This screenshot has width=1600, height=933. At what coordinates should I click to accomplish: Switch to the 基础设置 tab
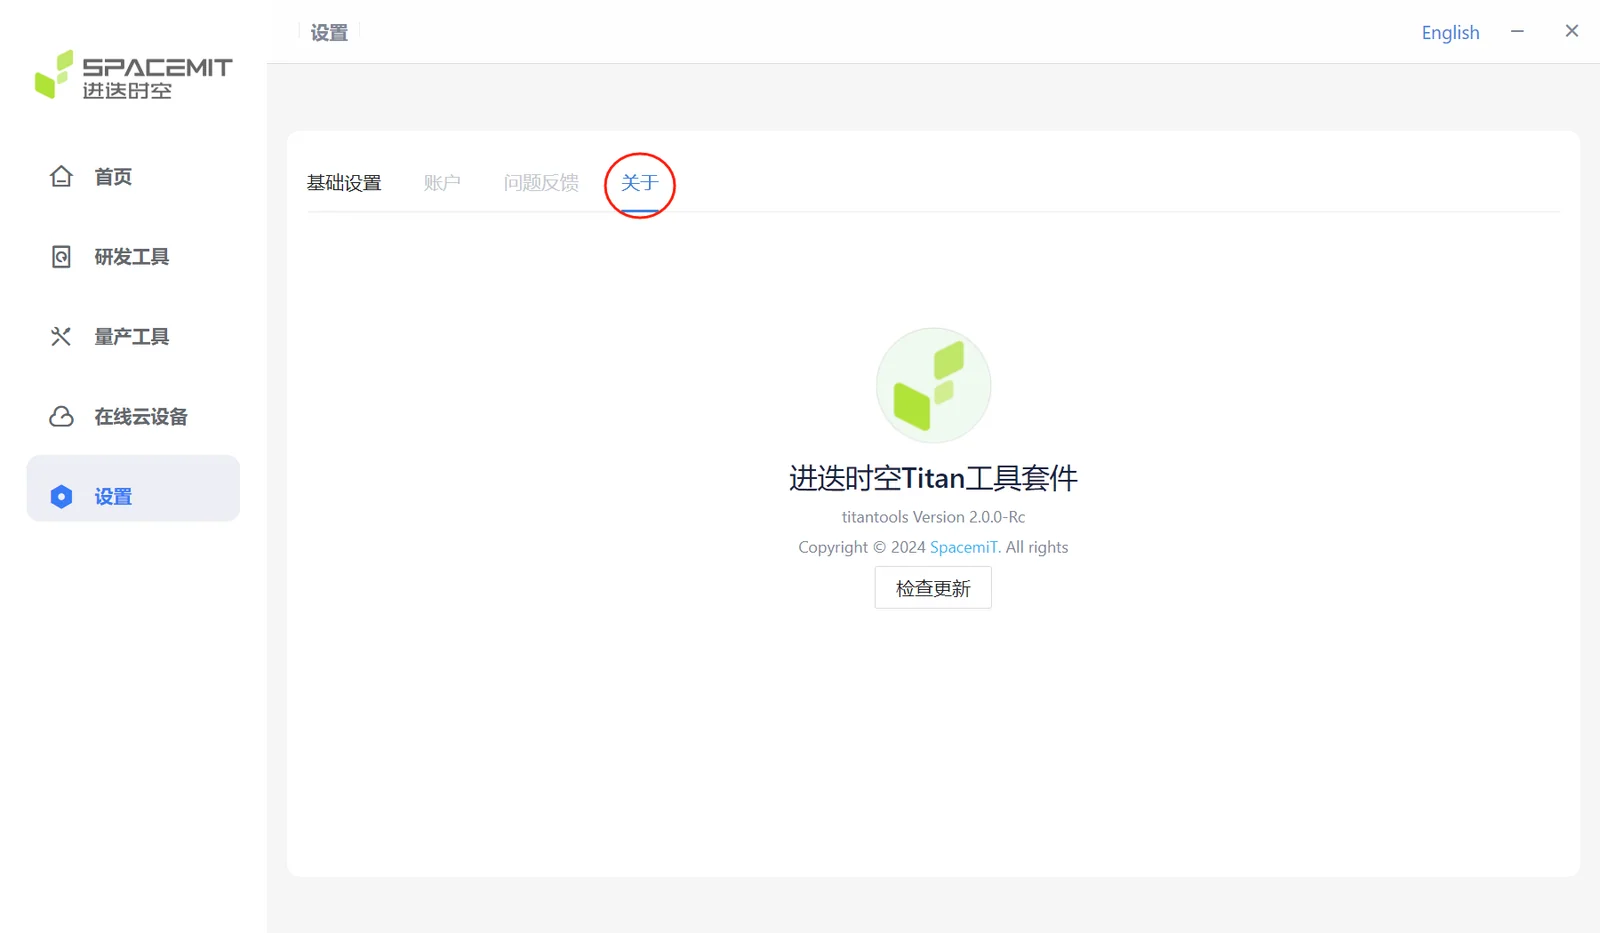pyautogui.click(x=344, y=183)
